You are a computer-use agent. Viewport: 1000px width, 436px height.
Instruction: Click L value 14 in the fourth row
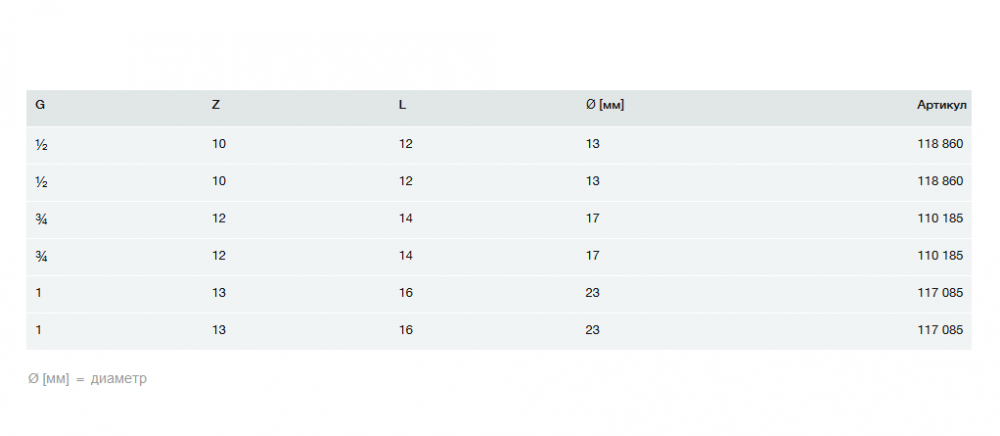[x=406, y=255]
